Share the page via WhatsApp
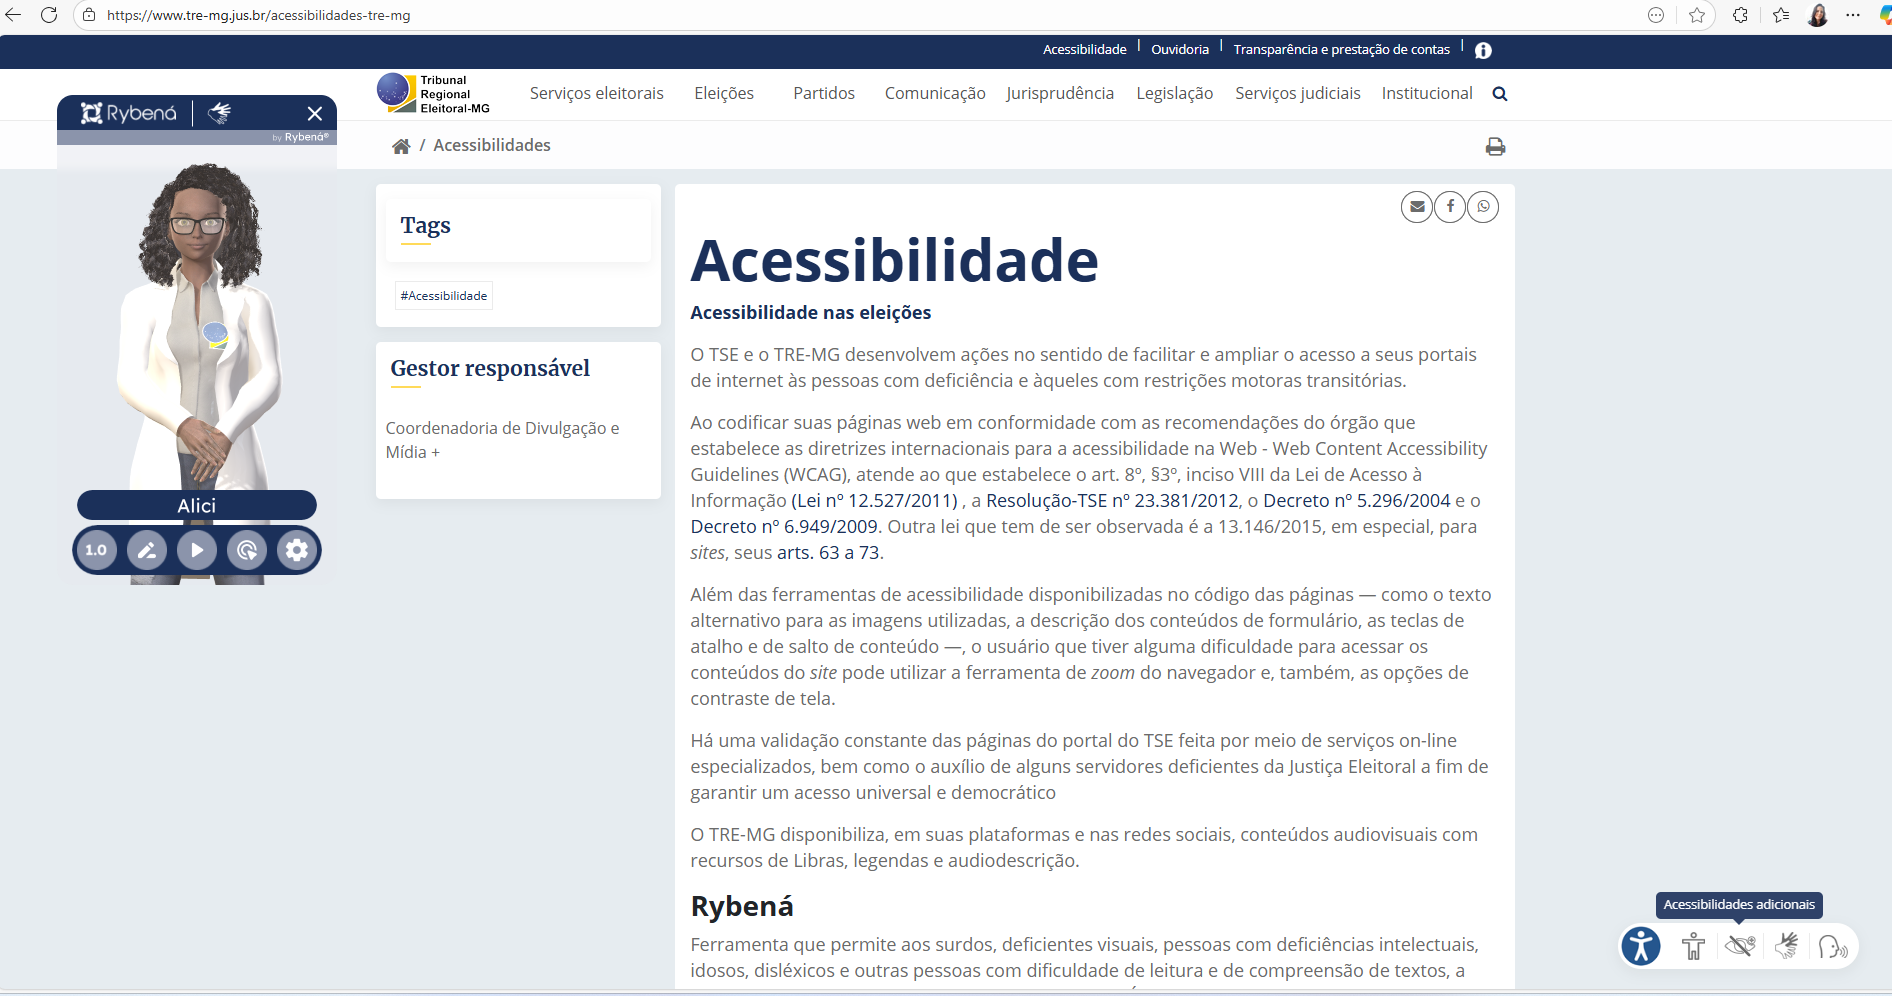 pyautogui.click(x=1483, y=207)
